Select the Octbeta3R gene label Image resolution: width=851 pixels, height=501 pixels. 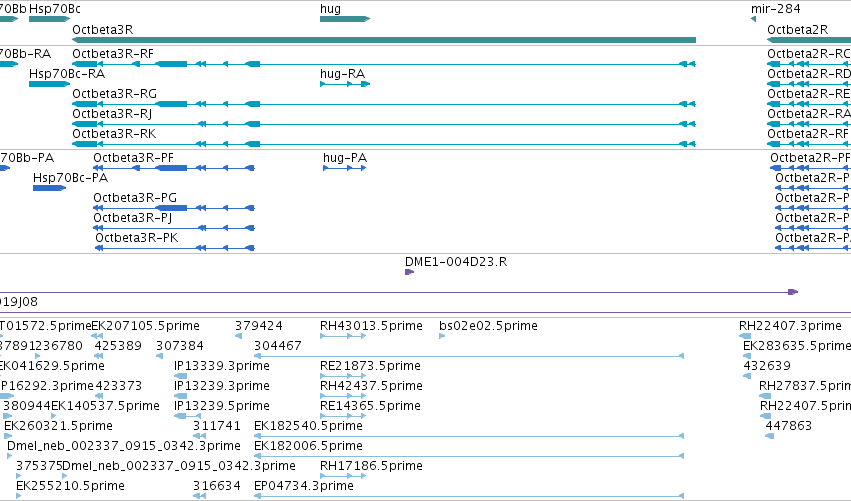click(103, 30)
